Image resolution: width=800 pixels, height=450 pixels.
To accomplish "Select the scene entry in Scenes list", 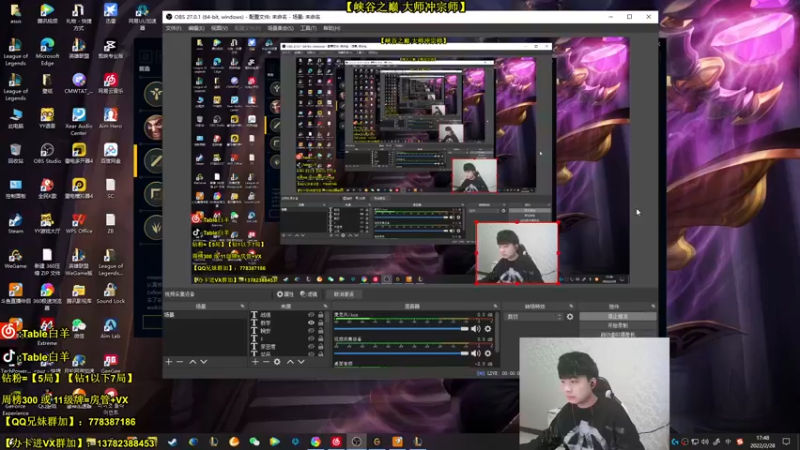I will click(x=204, y=315).
